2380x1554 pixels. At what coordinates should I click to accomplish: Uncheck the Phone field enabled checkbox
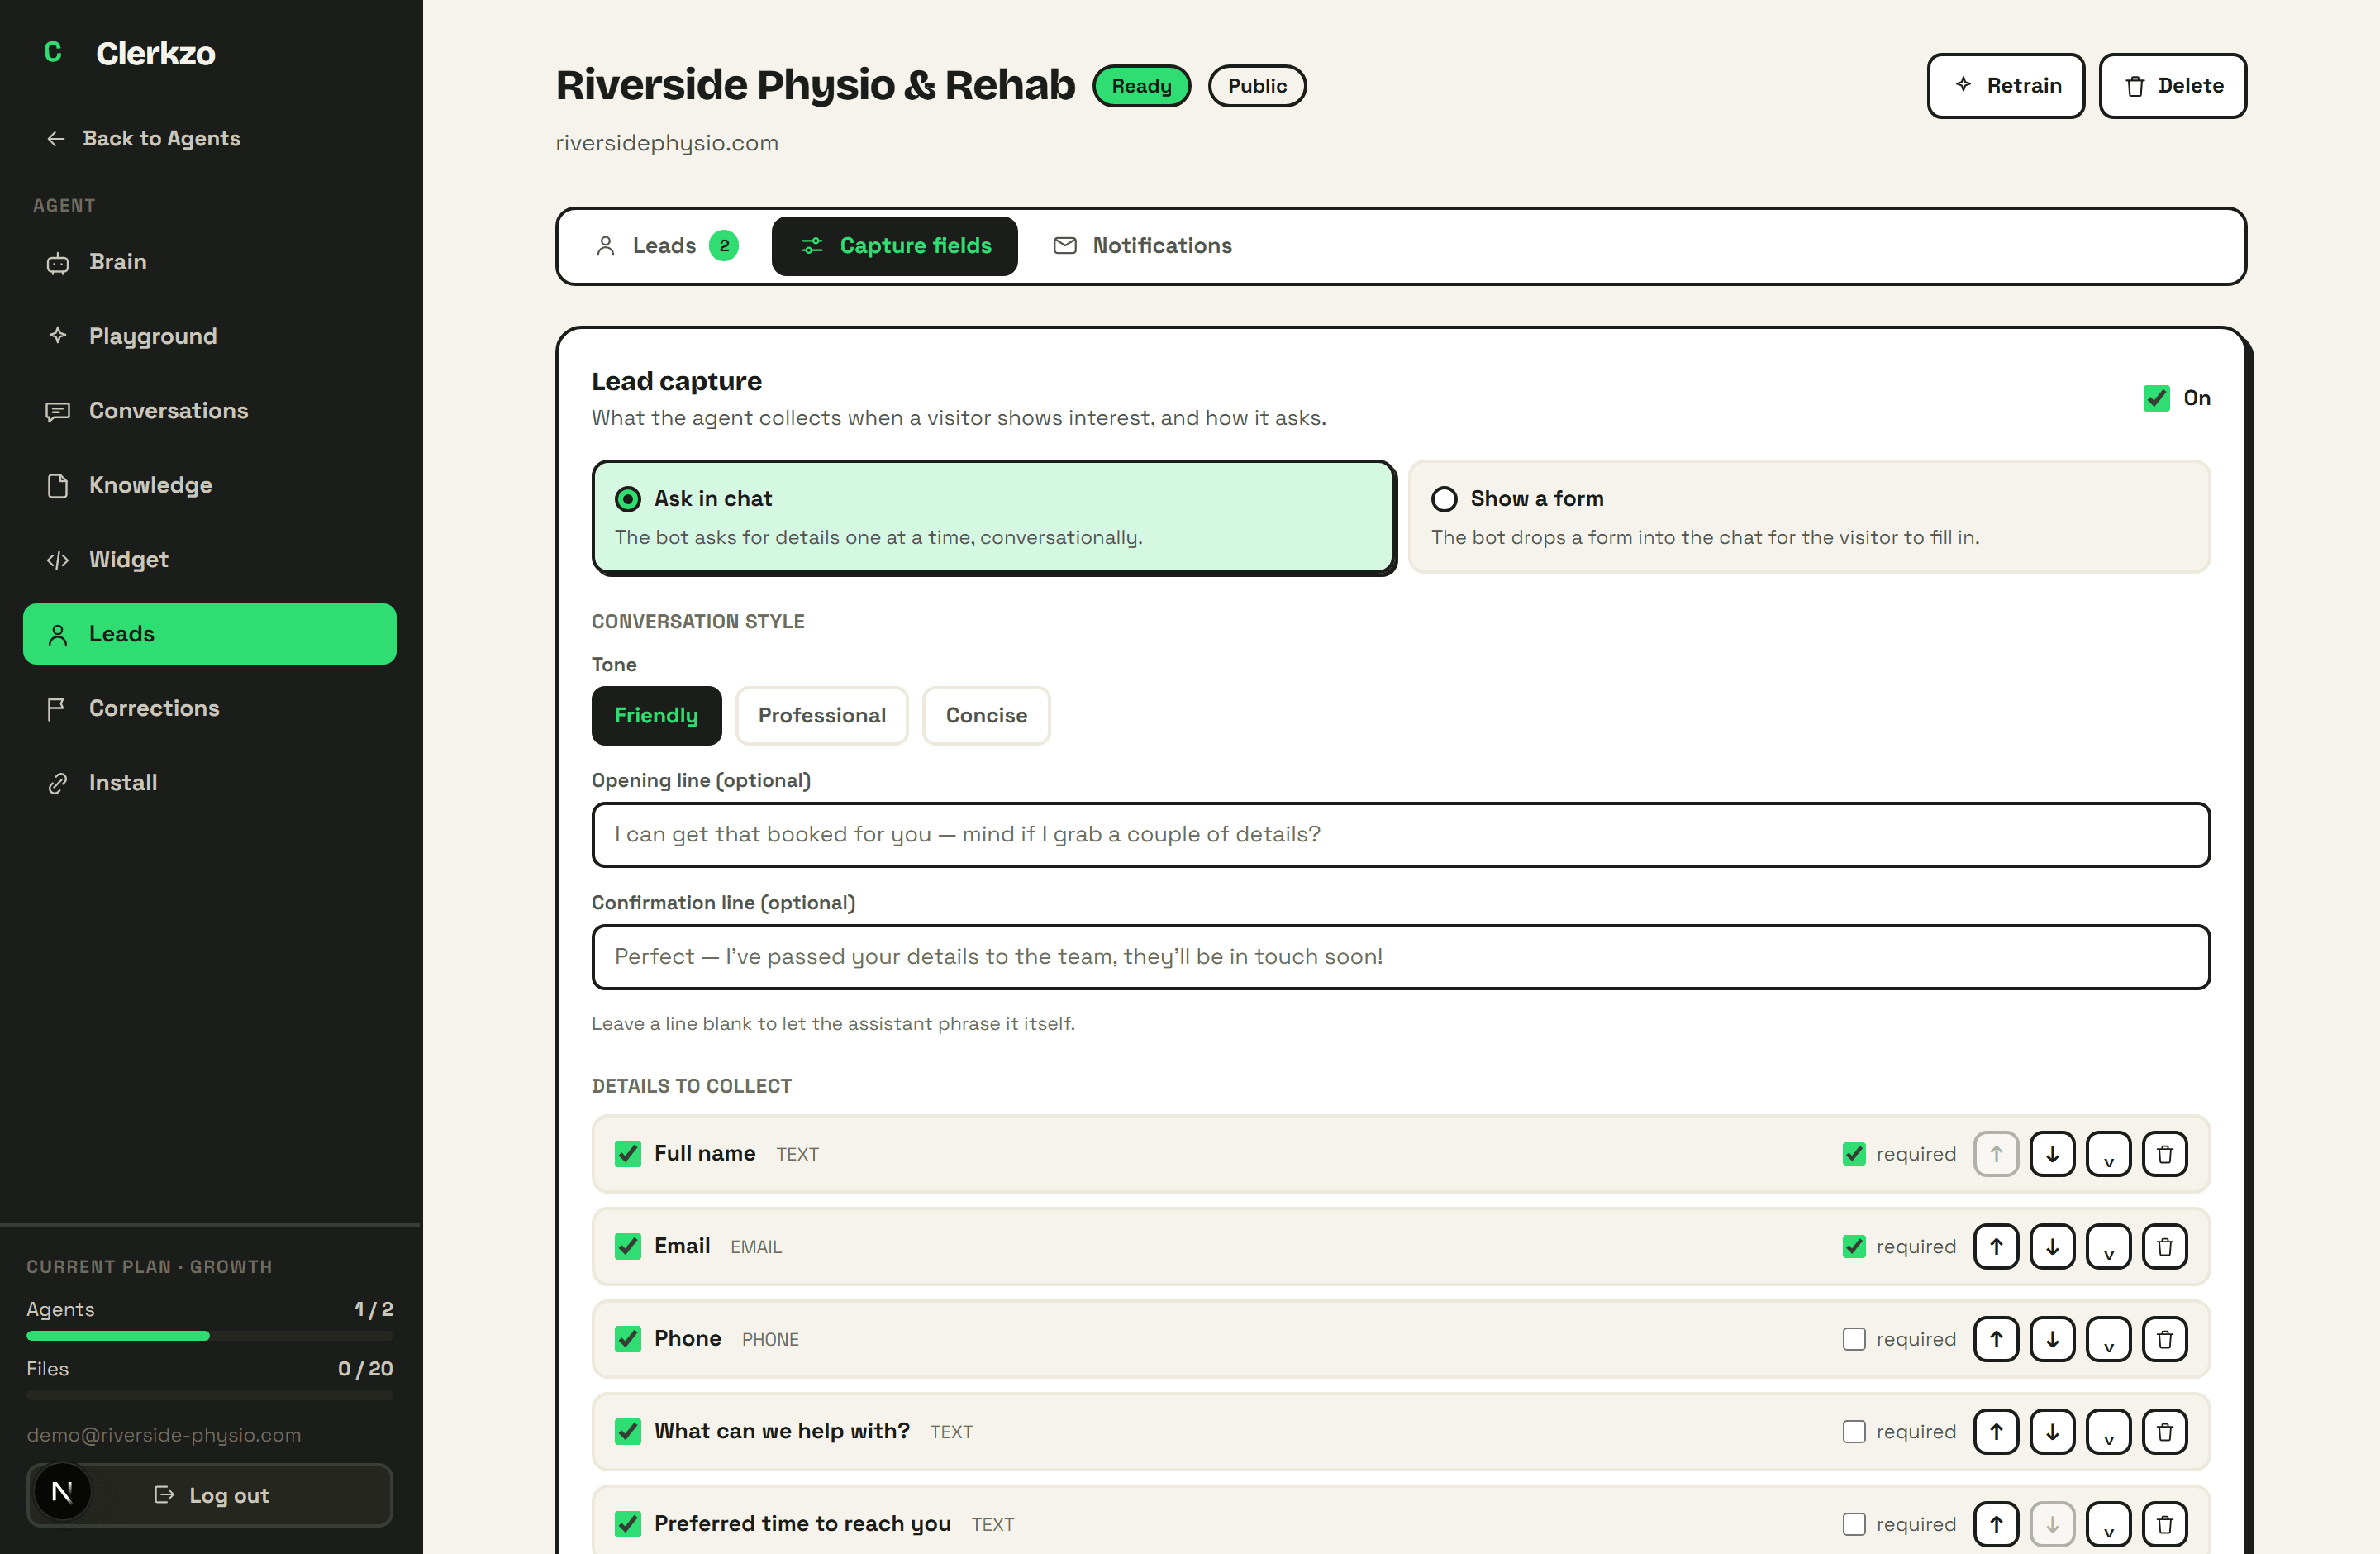click(x=628, y=1339)
